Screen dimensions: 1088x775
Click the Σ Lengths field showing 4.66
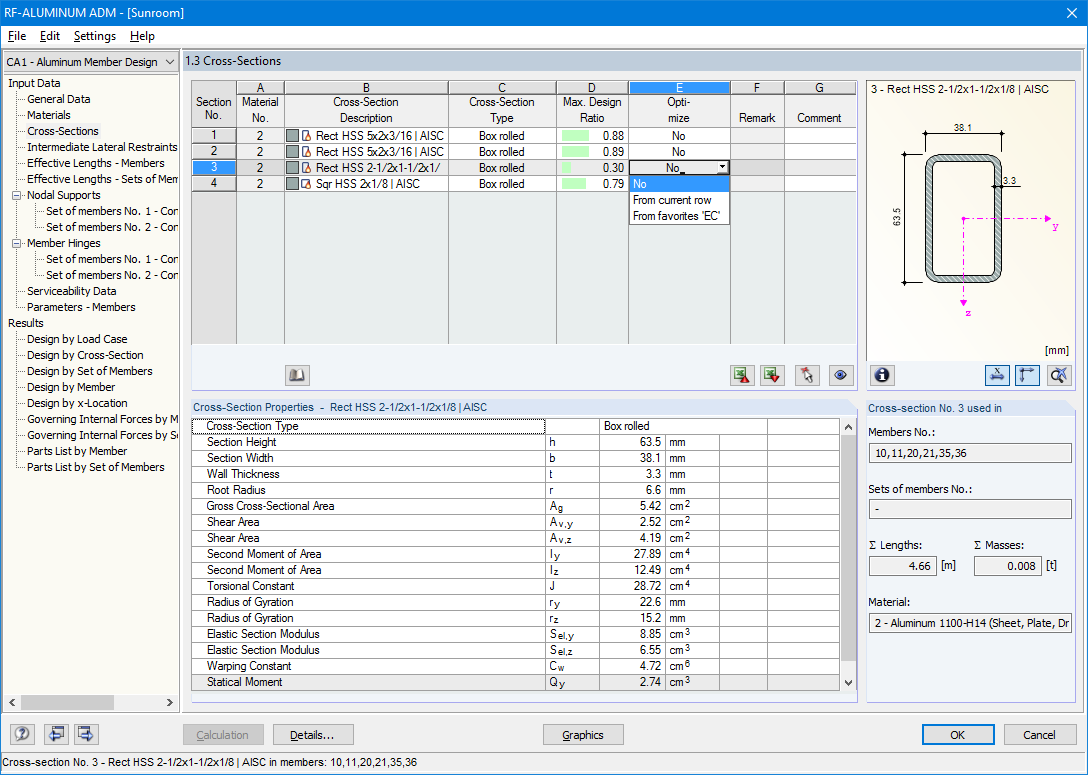[903, 566]
